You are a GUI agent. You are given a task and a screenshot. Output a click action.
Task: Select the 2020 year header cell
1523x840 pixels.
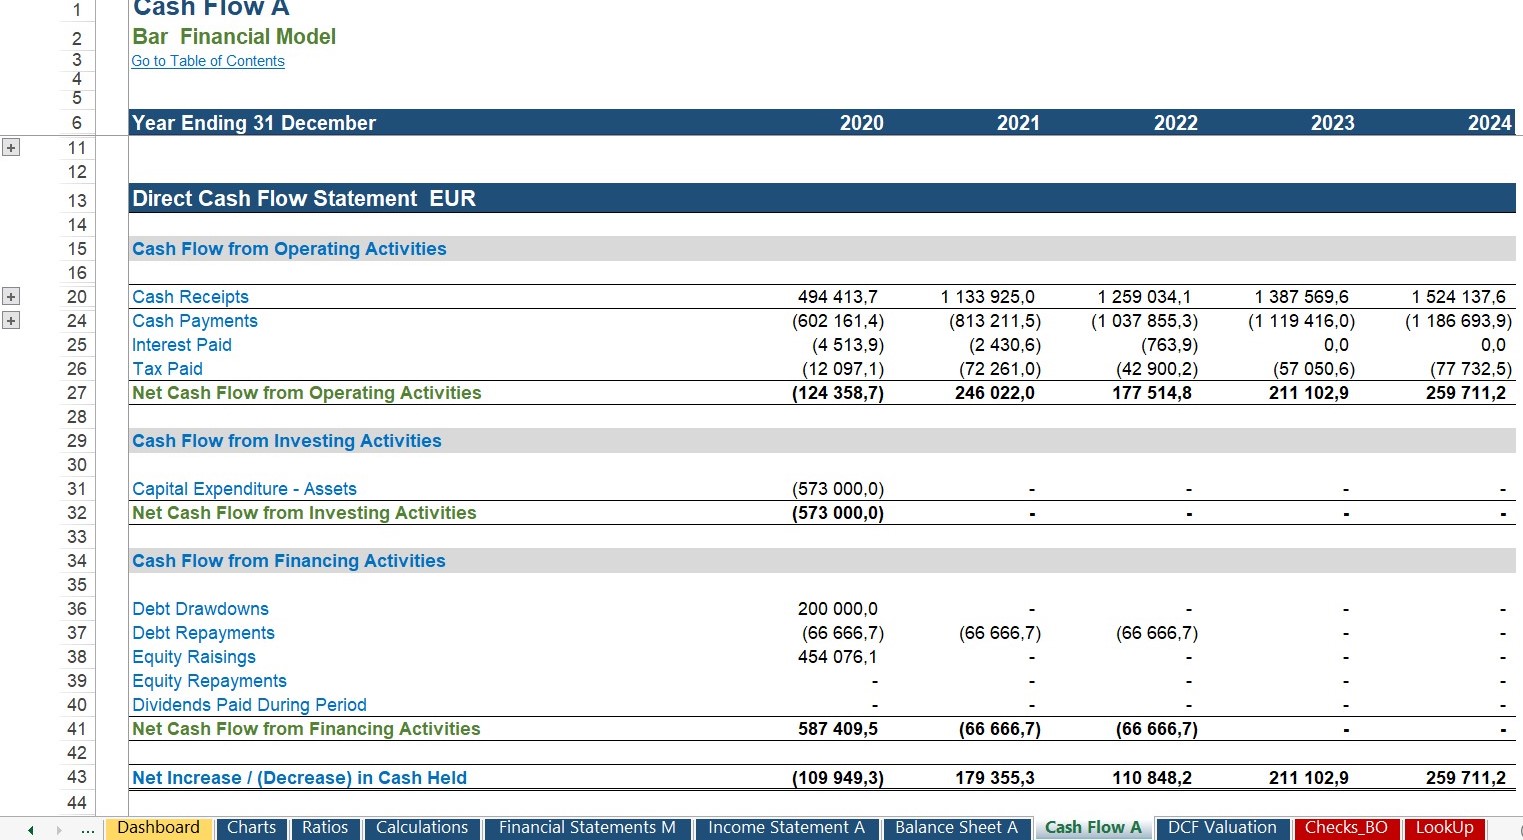point(861,123)
